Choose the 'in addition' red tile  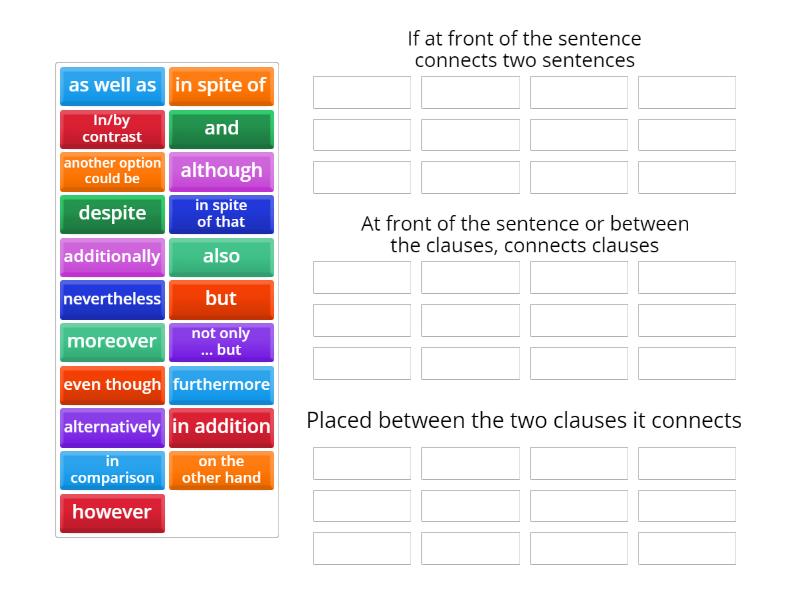(221, 428)
